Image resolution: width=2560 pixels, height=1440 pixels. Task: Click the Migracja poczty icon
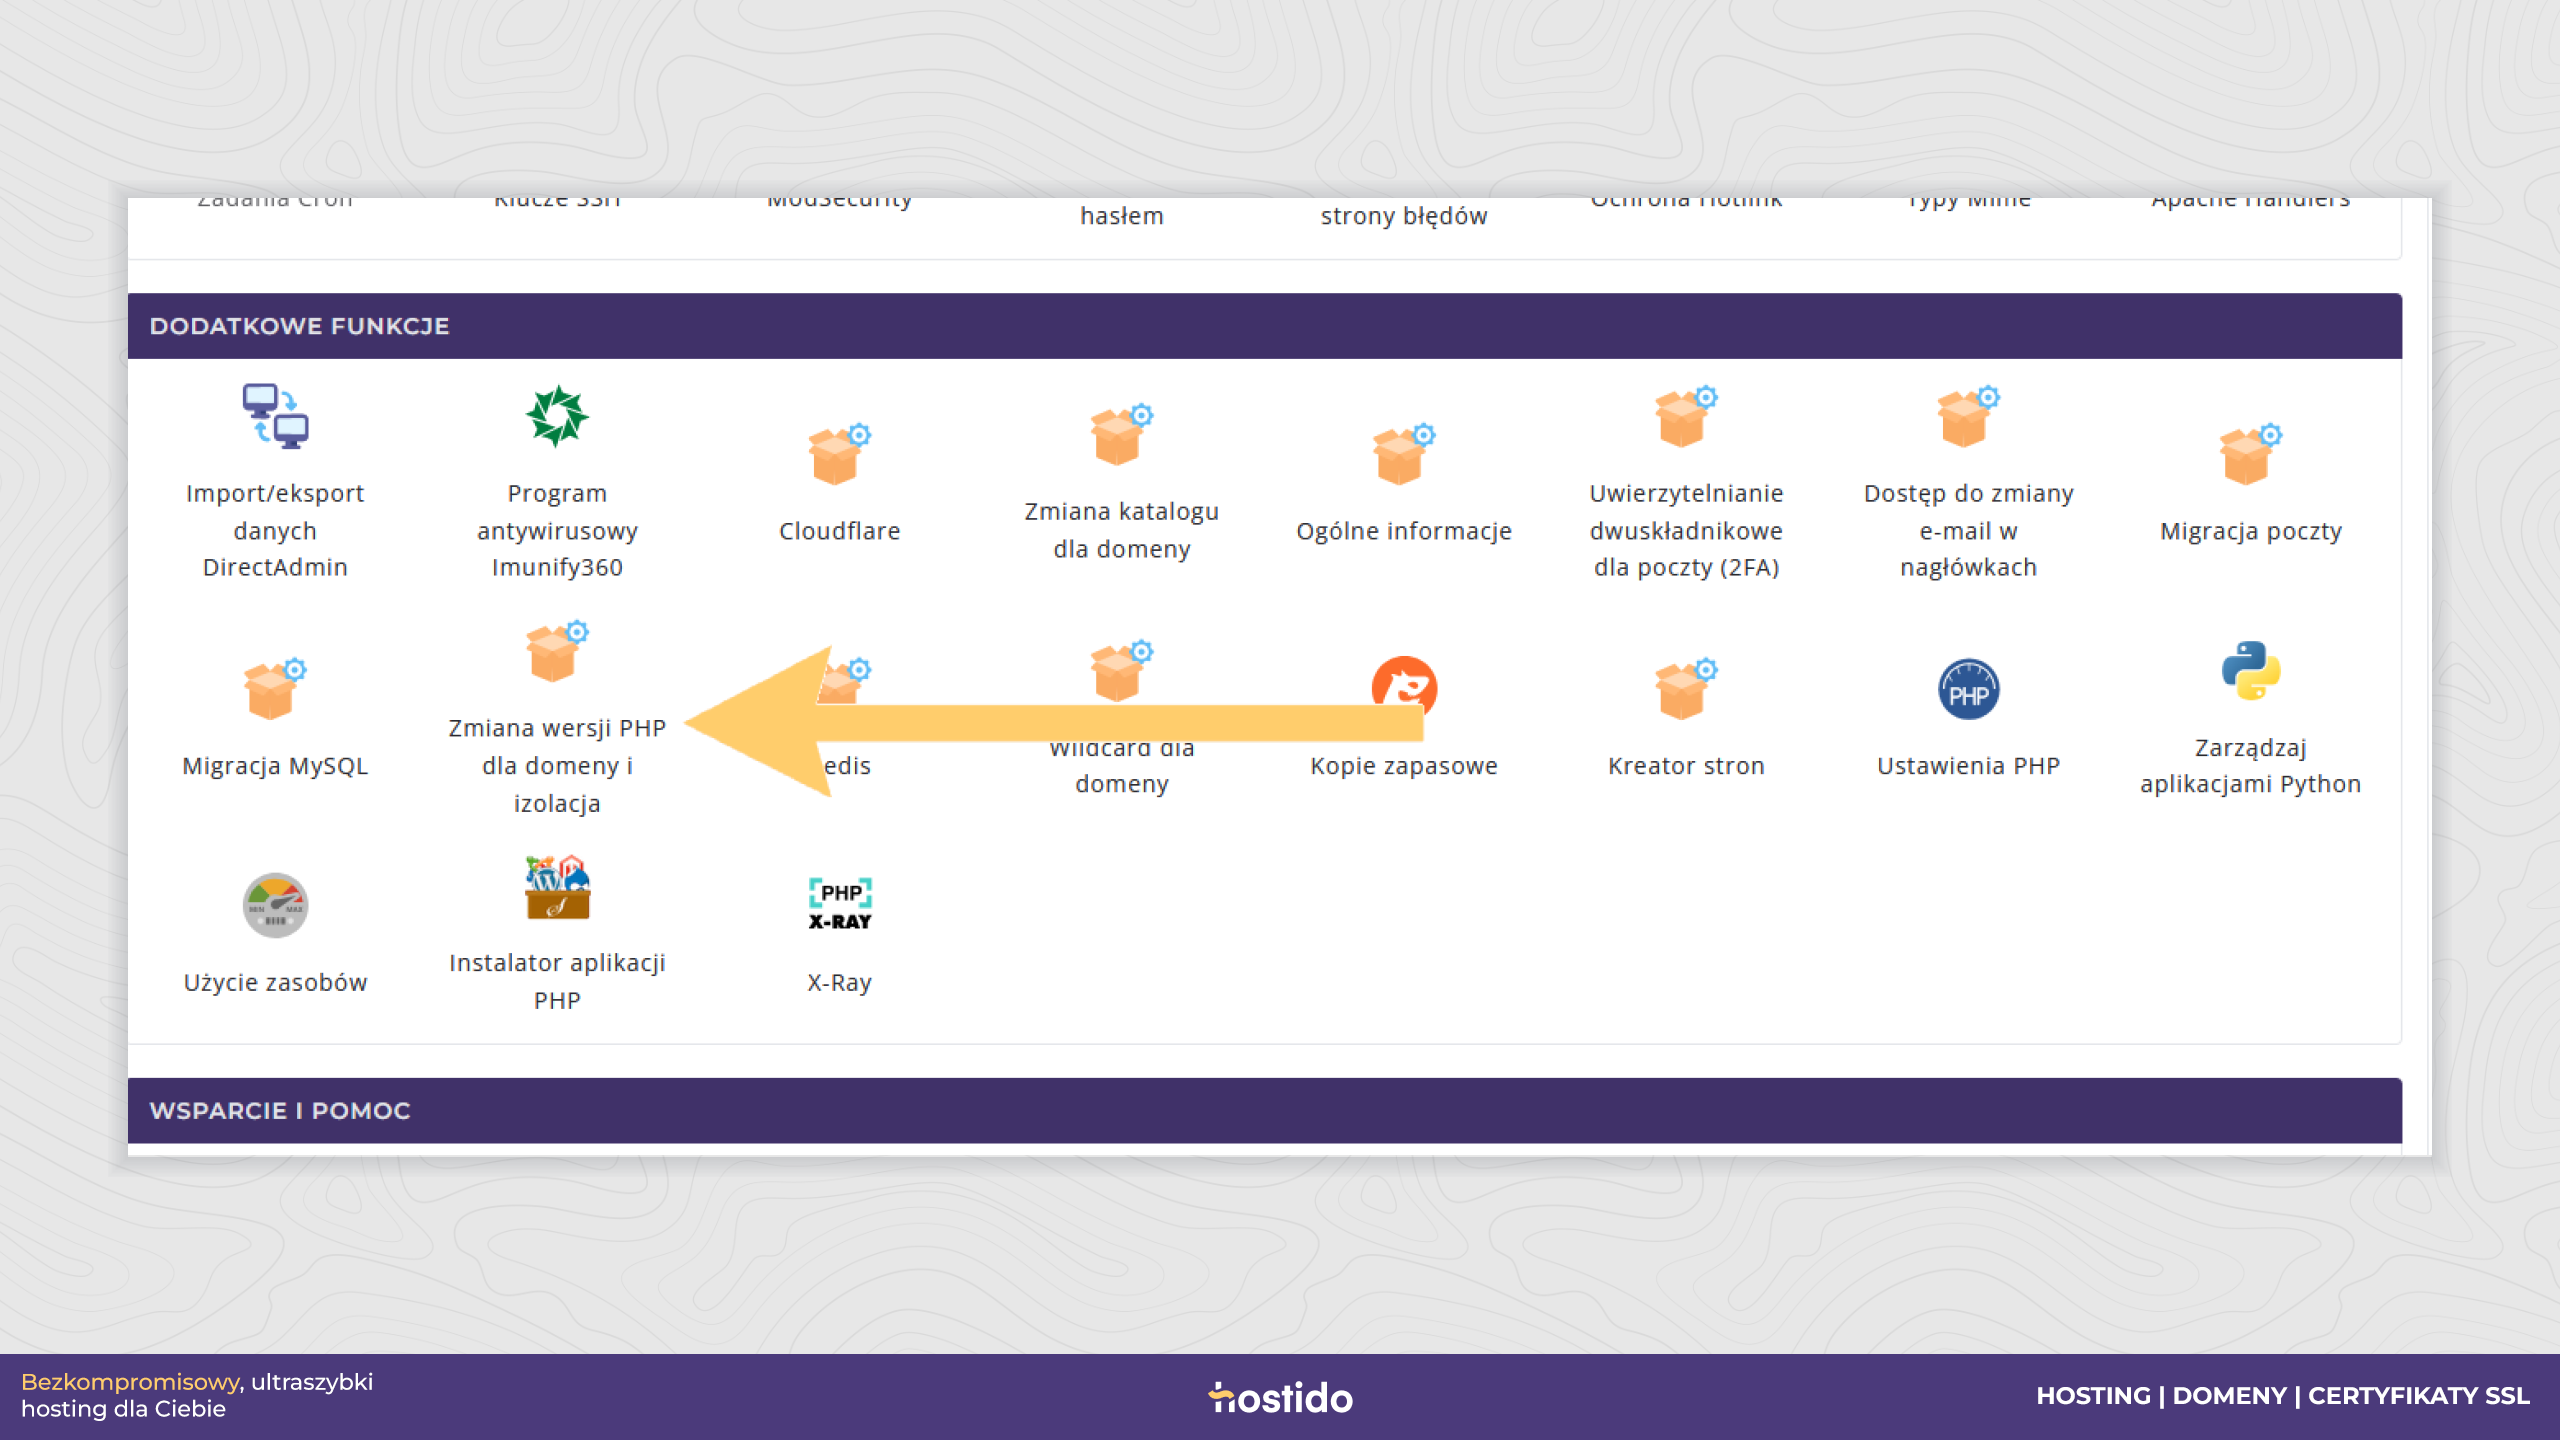2249,454
